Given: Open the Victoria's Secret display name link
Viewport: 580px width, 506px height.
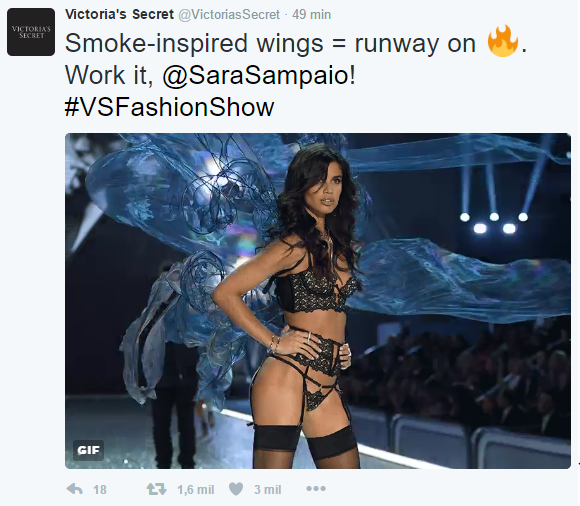Looking at the screenshot, I should [119, 14].
